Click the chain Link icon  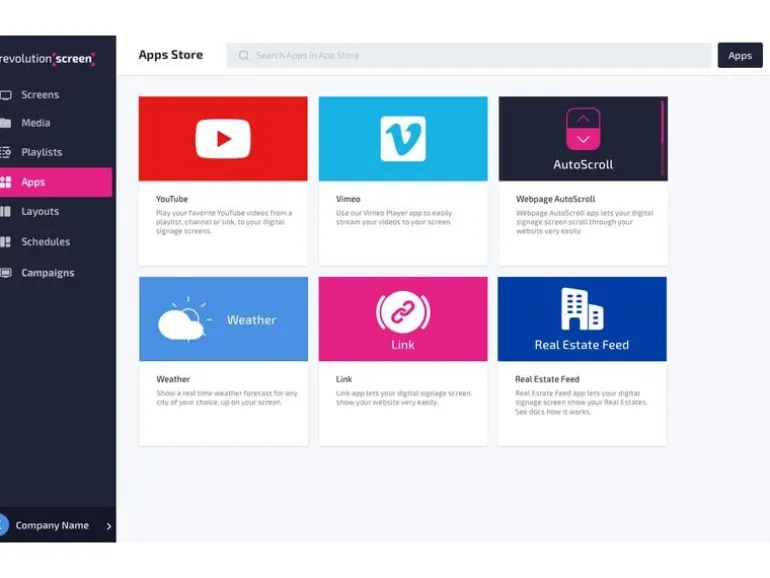(403, 312)
